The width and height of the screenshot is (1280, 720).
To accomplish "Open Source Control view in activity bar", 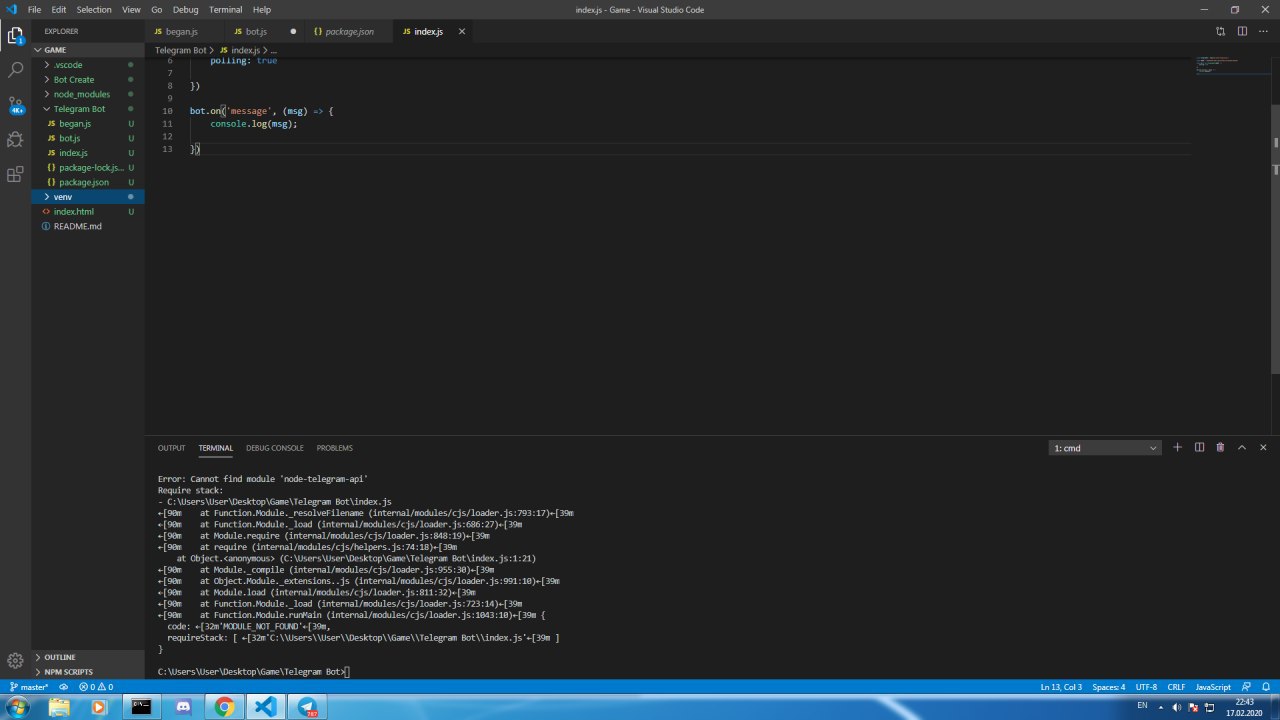I will pyautogui.click(x=15, y=105).
